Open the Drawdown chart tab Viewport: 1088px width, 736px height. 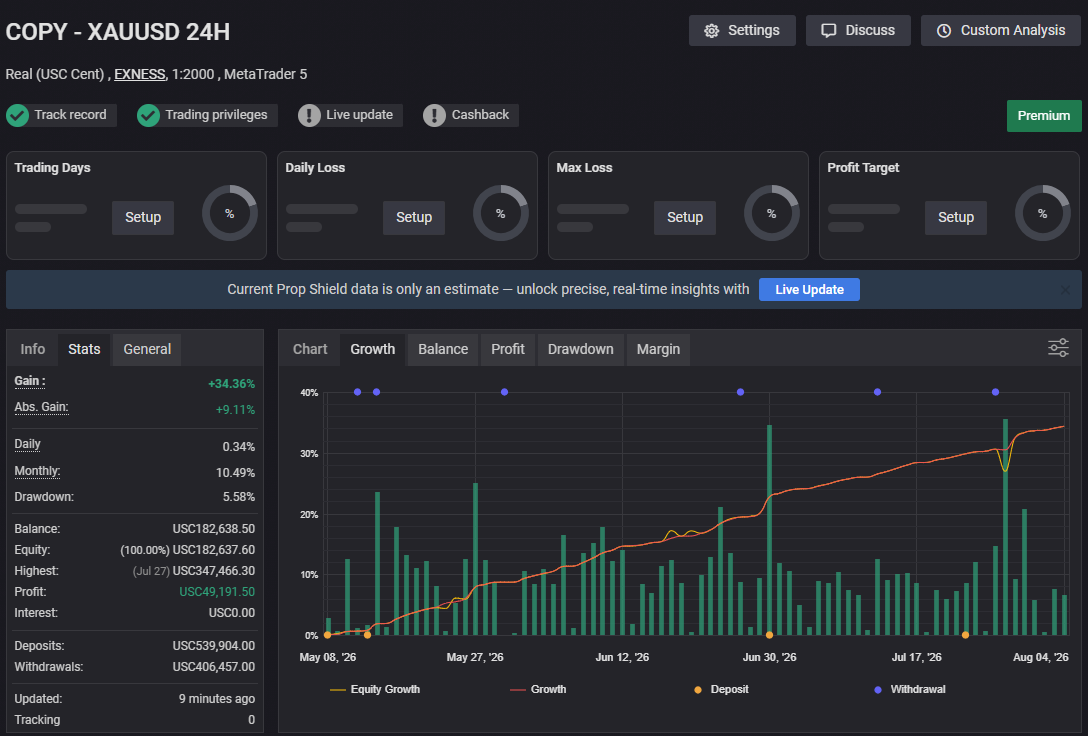coord(581,349)
